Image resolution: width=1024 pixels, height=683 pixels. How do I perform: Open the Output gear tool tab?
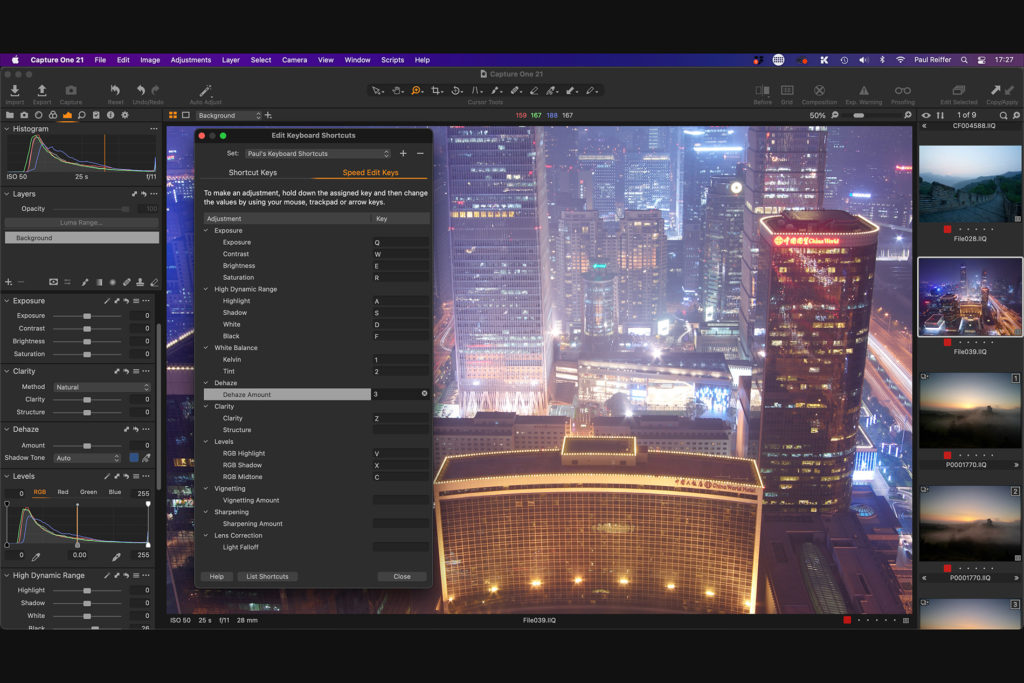tap(125, 115)
